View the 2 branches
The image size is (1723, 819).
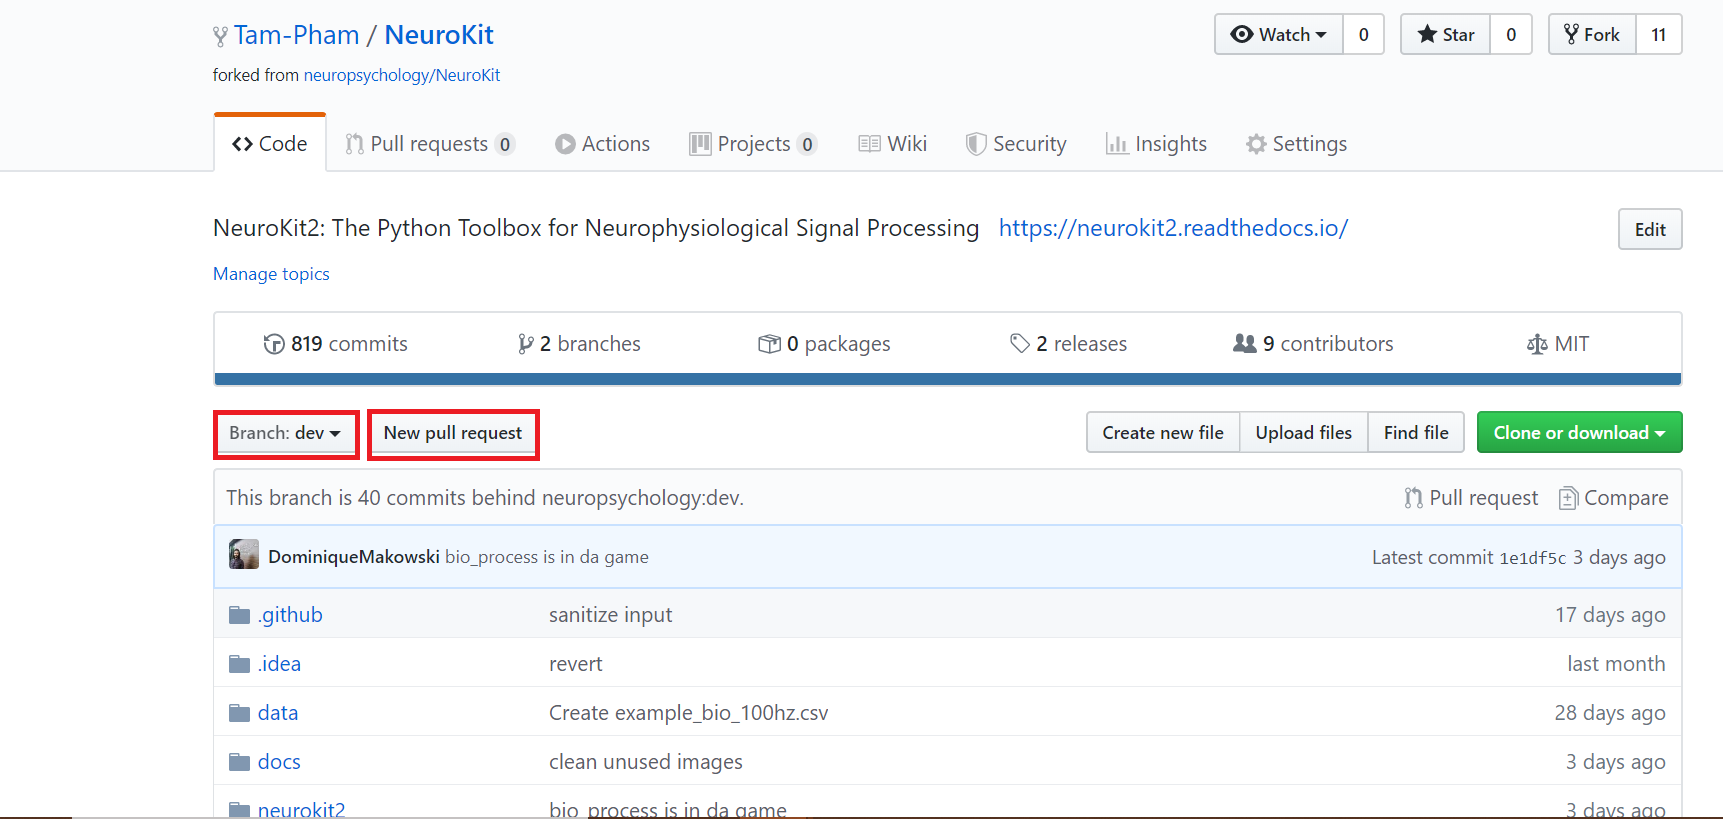pos(580,344)
